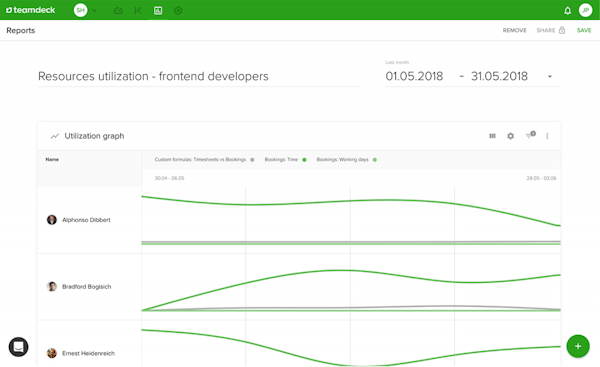Save the report with SAVE
Viewport: 600px width, 367px height.
pos(584,30)
